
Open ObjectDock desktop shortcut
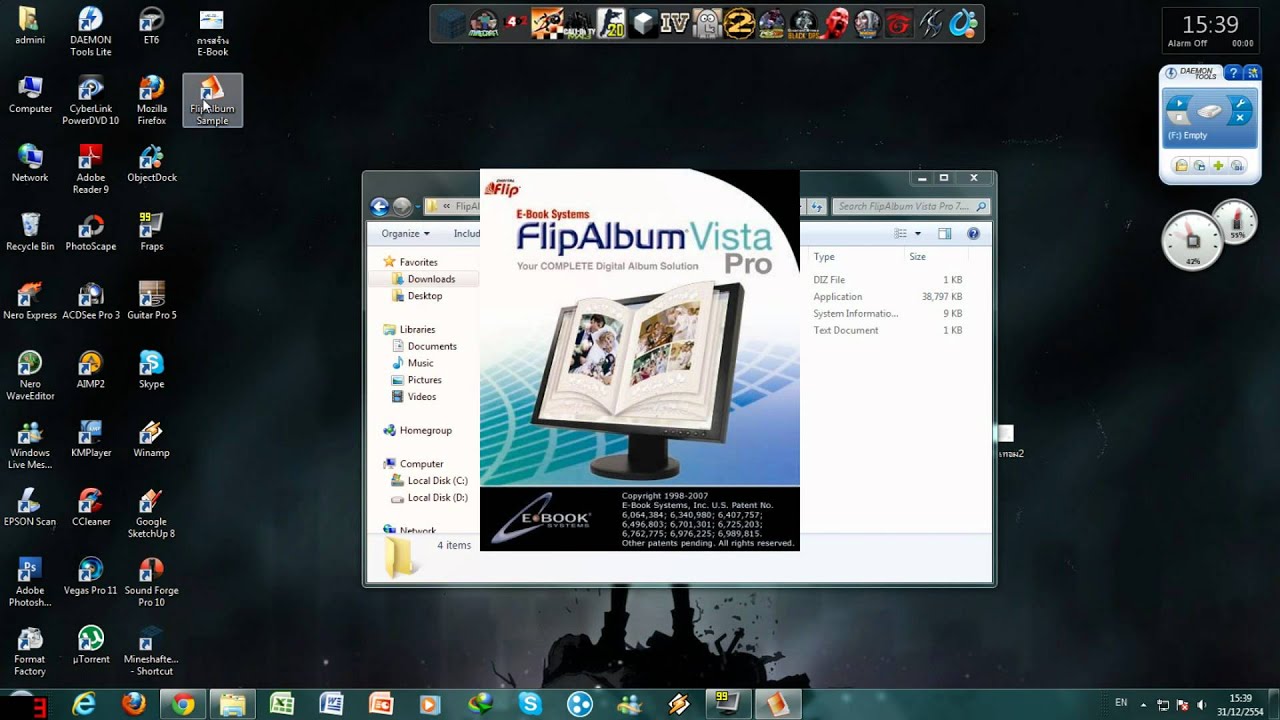pyautogui.click(x=152, y=164)
